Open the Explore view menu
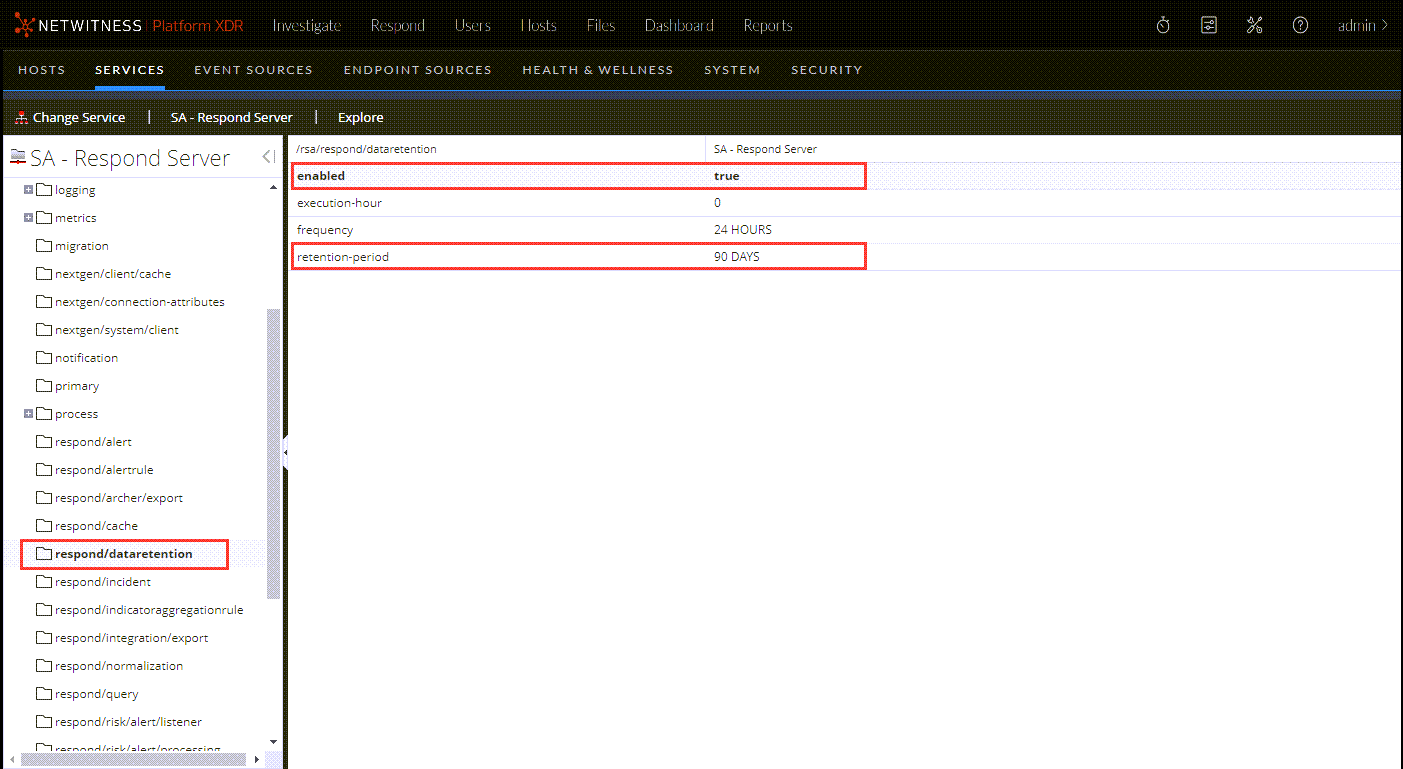The image size is (1403, 769). click(x=361, y=117)
